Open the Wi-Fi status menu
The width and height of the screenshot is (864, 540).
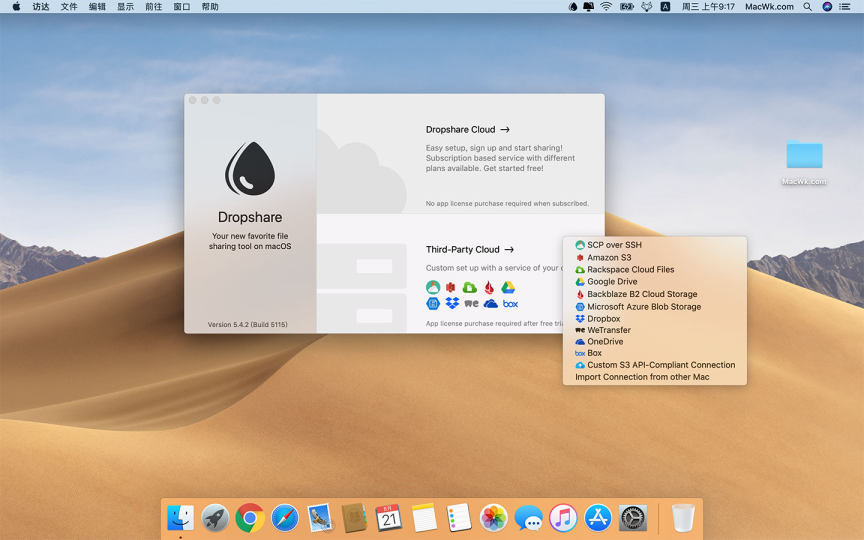click(606, 6)
